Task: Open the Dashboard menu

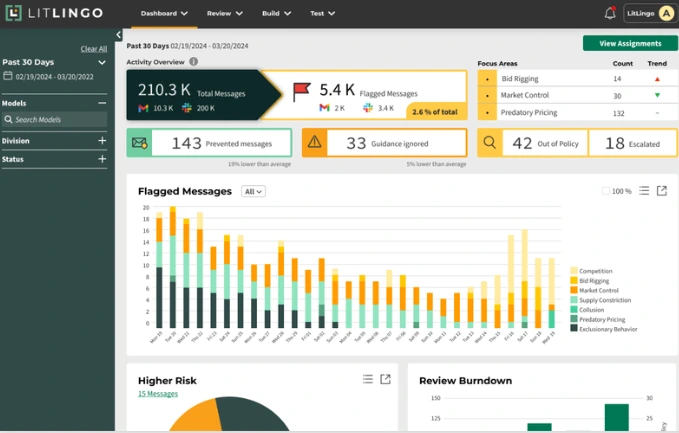Action: 164,13
